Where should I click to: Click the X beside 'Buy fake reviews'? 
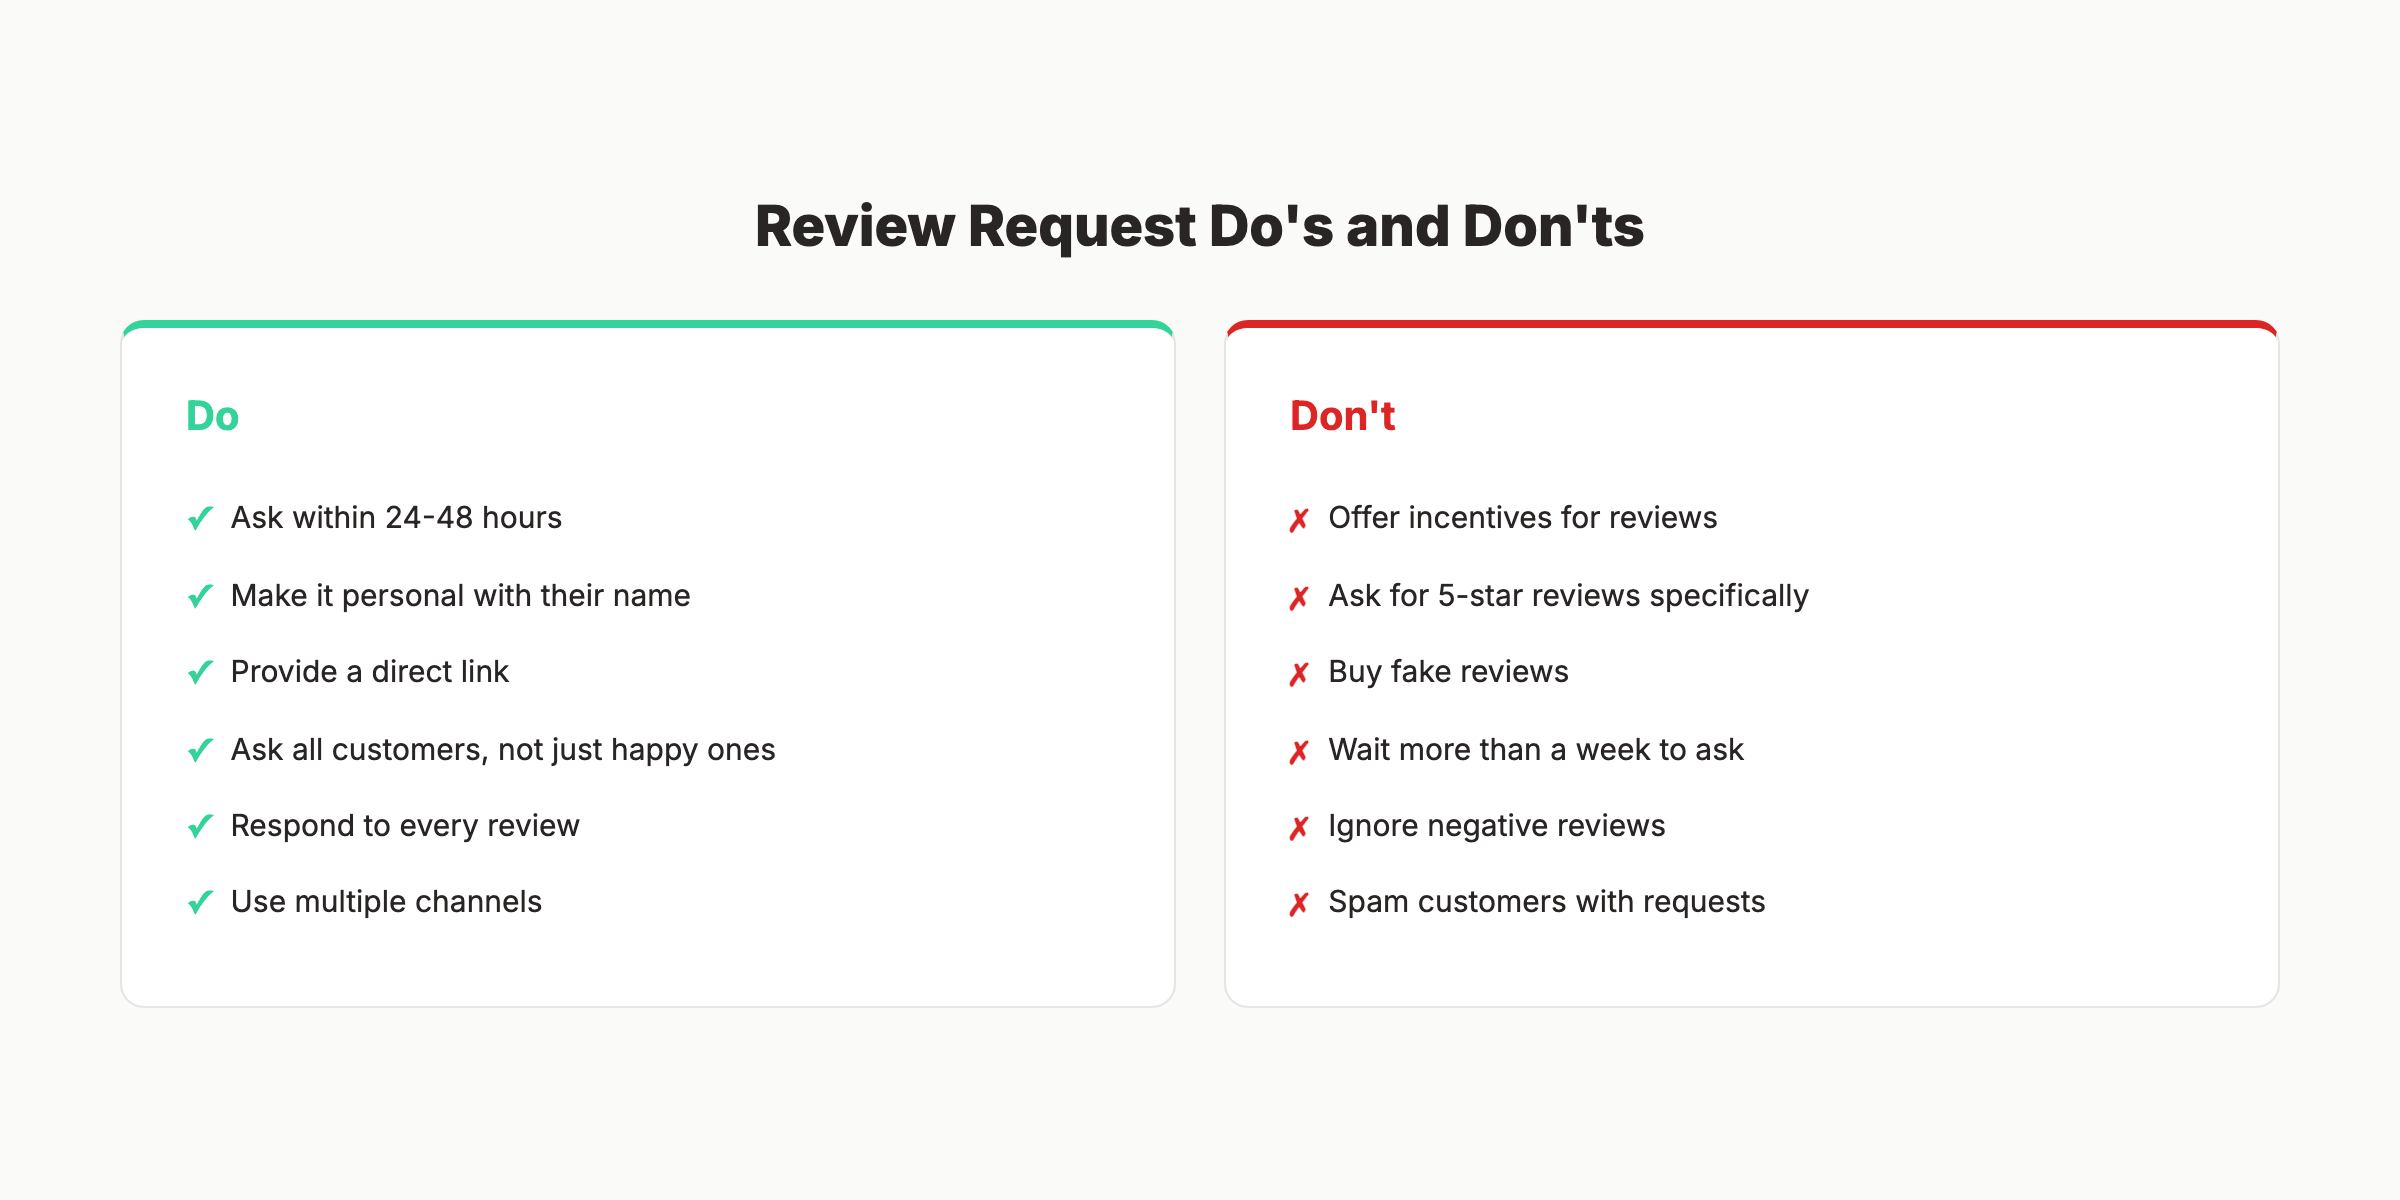1299,672
